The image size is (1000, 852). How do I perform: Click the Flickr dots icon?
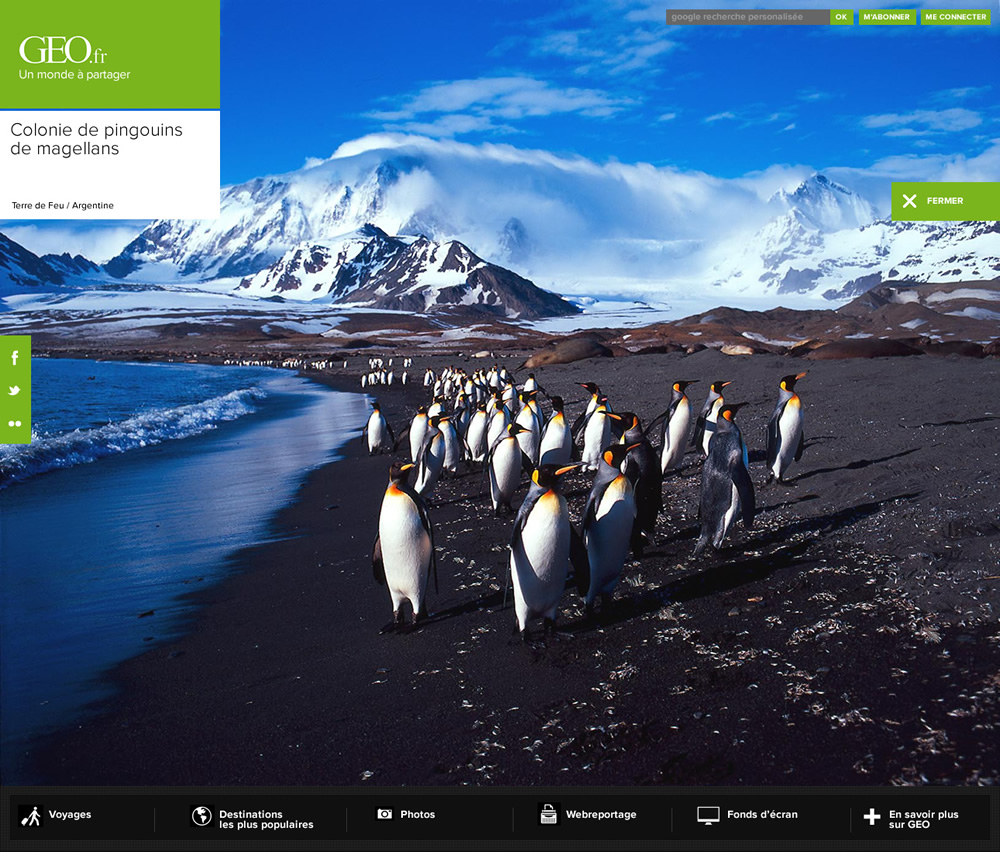click(15, 423)
